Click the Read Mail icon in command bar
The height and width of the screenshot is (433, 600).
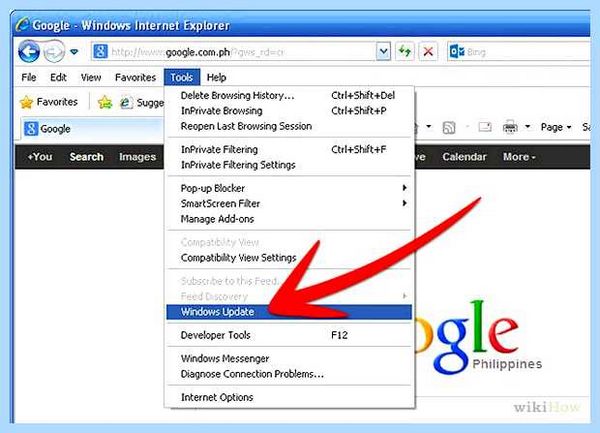[x=485, y=127]
